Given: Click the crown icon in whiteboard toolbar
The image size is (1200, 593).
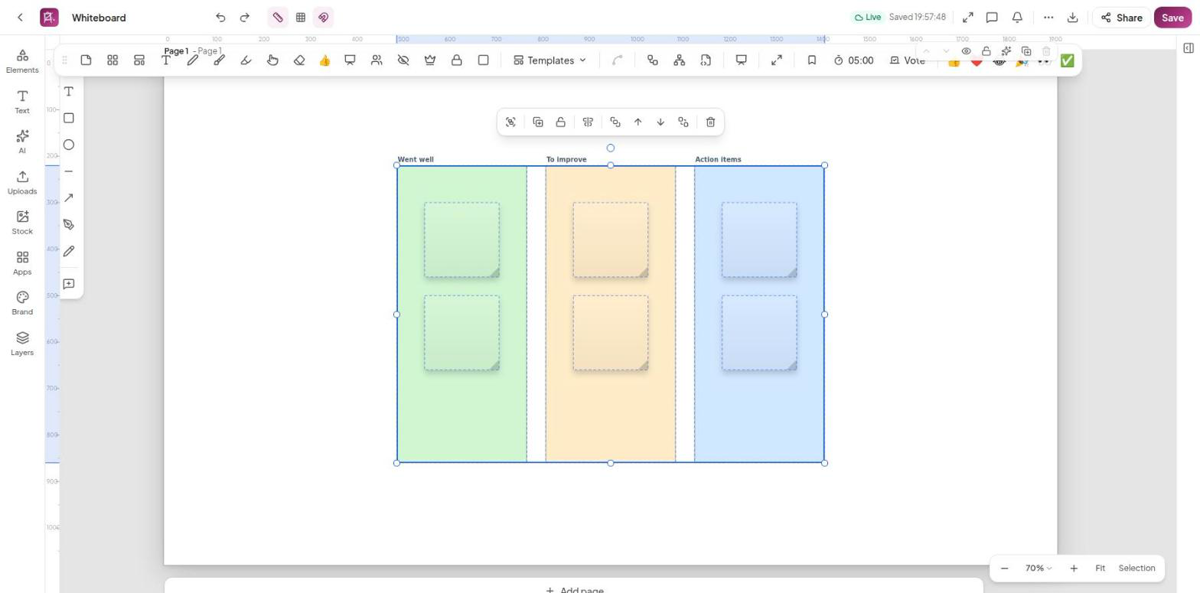Looking at the screenshot, I should coord(430,60).
